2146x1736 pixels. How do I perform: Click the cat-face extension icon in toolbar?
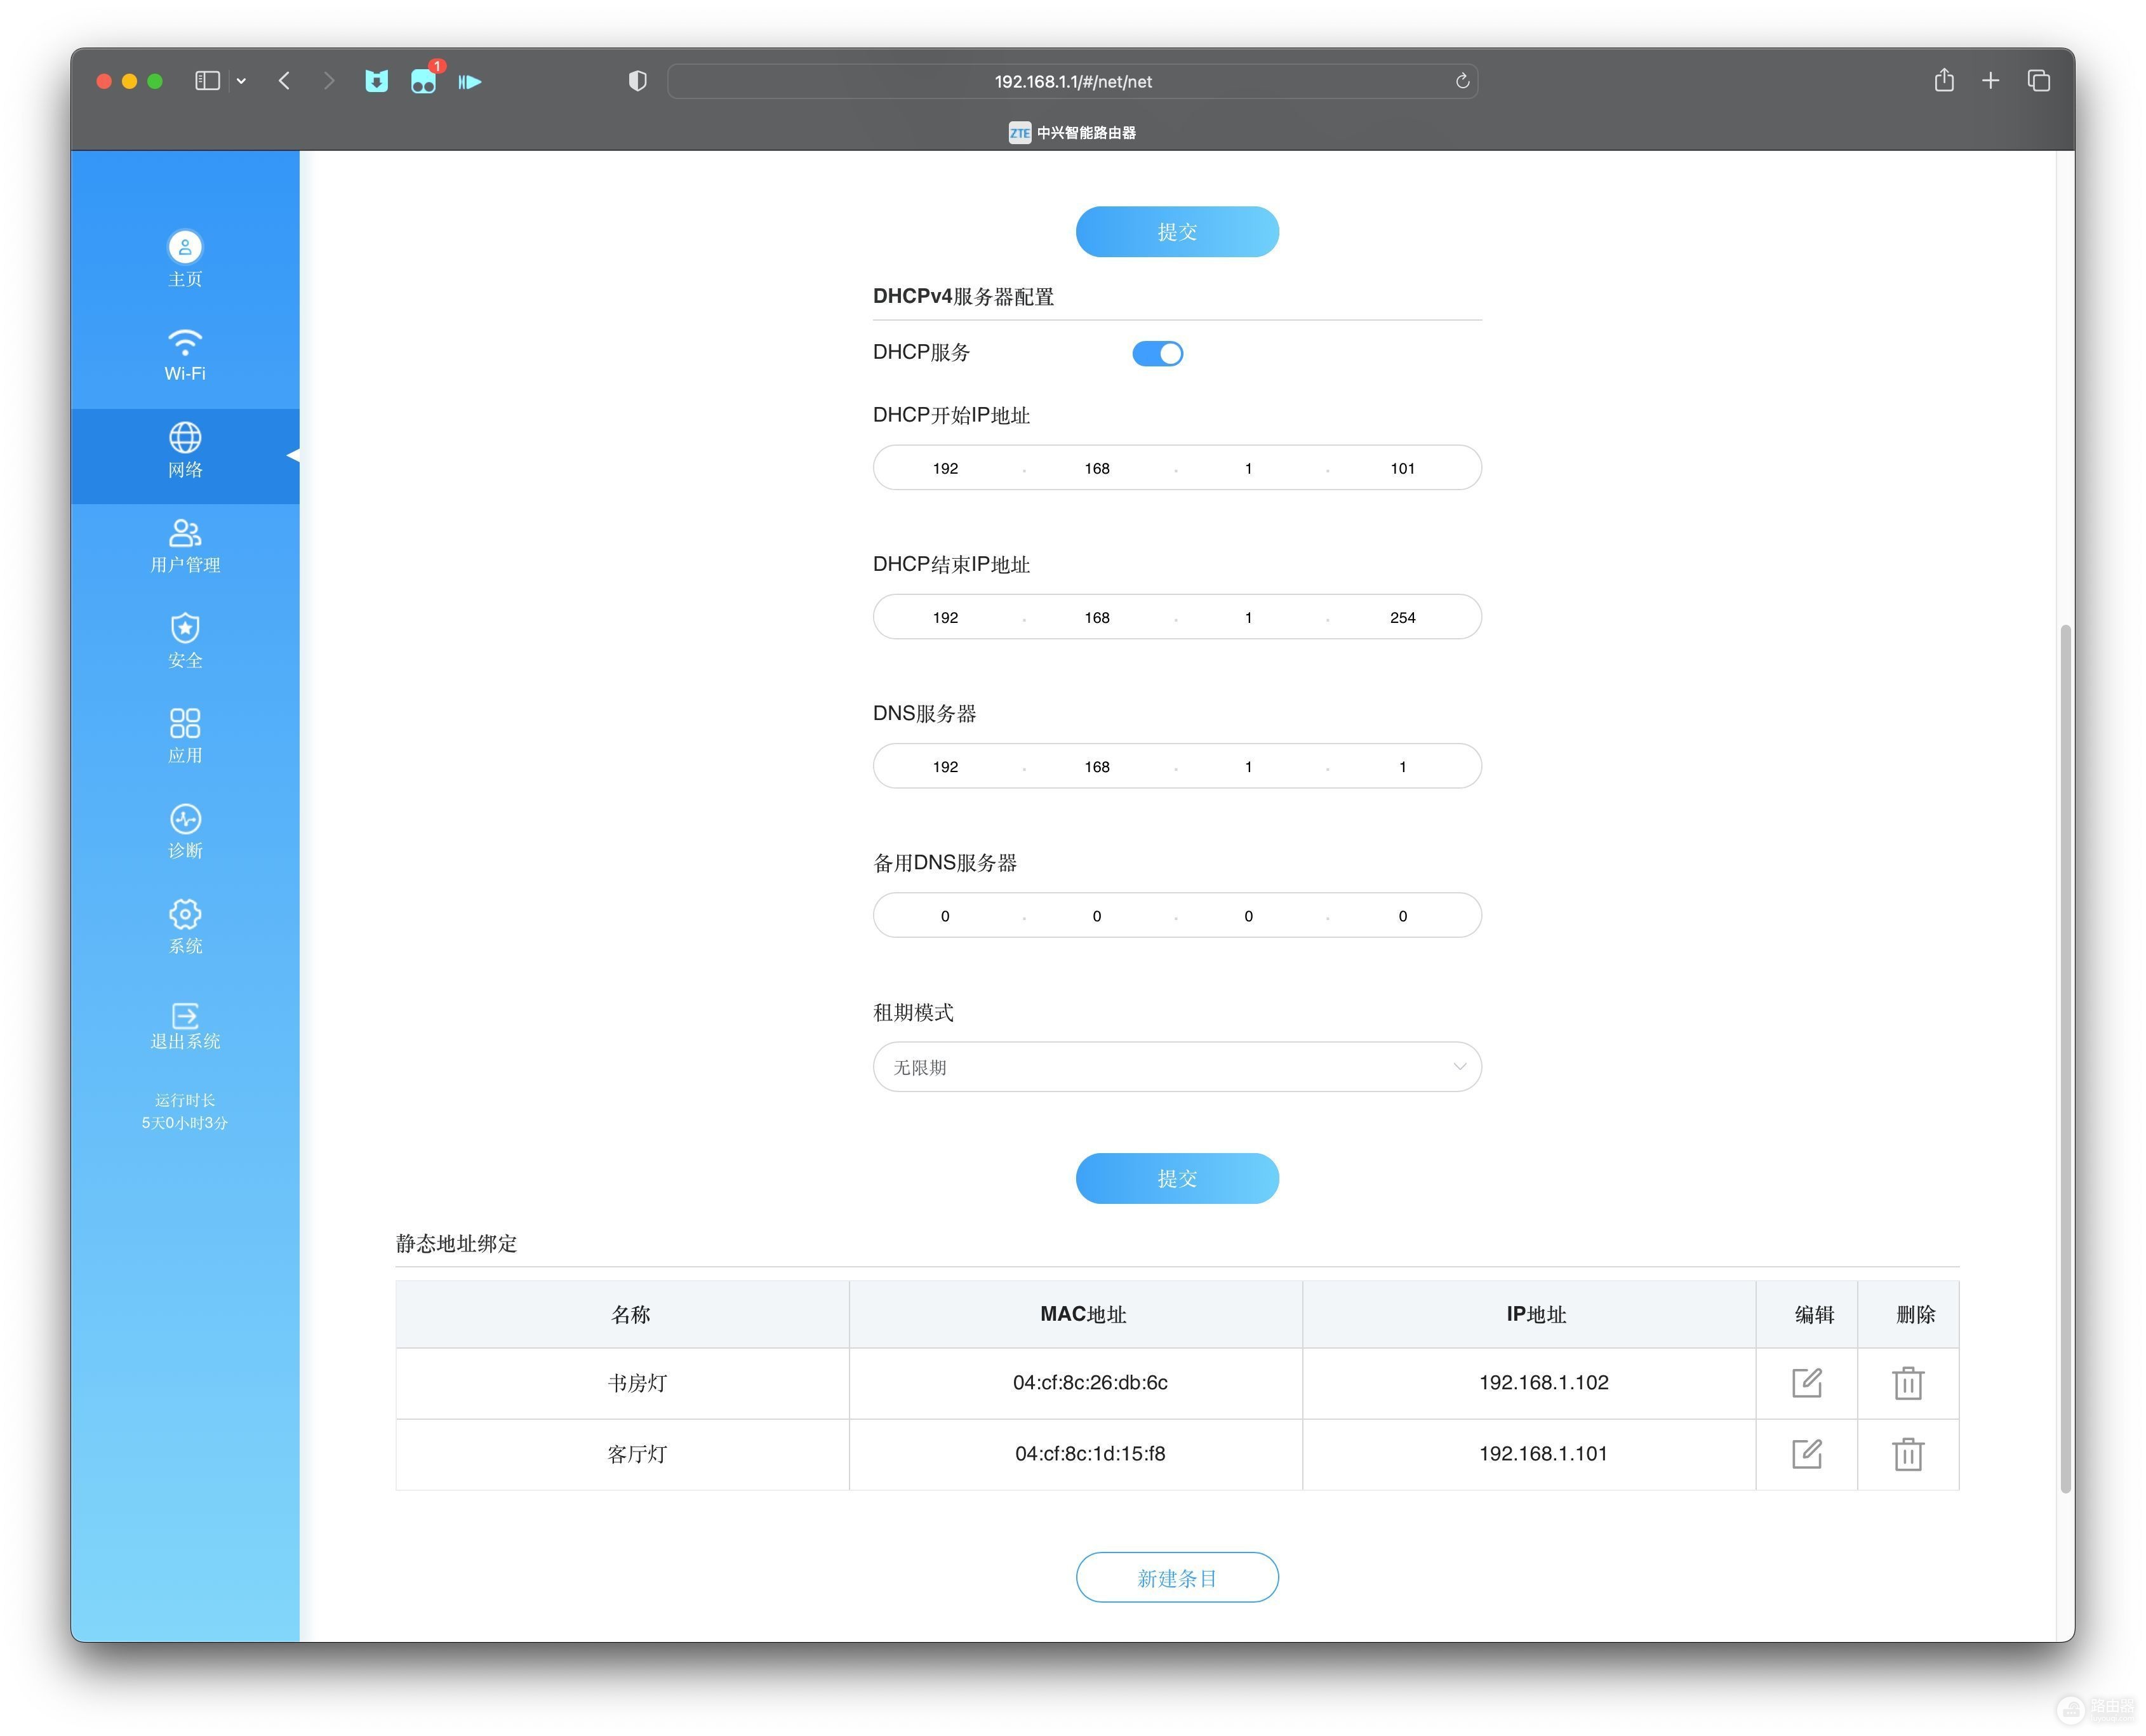pyautogui.click(x=376, y=81)
